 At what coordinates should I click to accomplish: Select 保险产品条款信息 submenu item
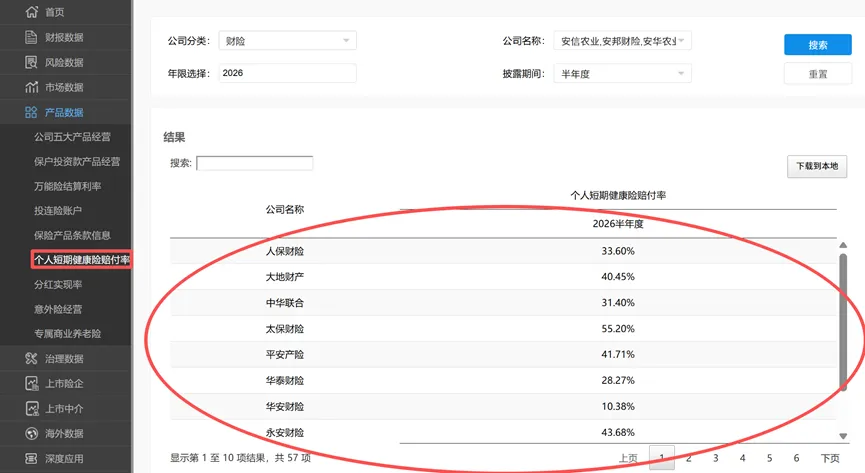click(x=72, y=235)
